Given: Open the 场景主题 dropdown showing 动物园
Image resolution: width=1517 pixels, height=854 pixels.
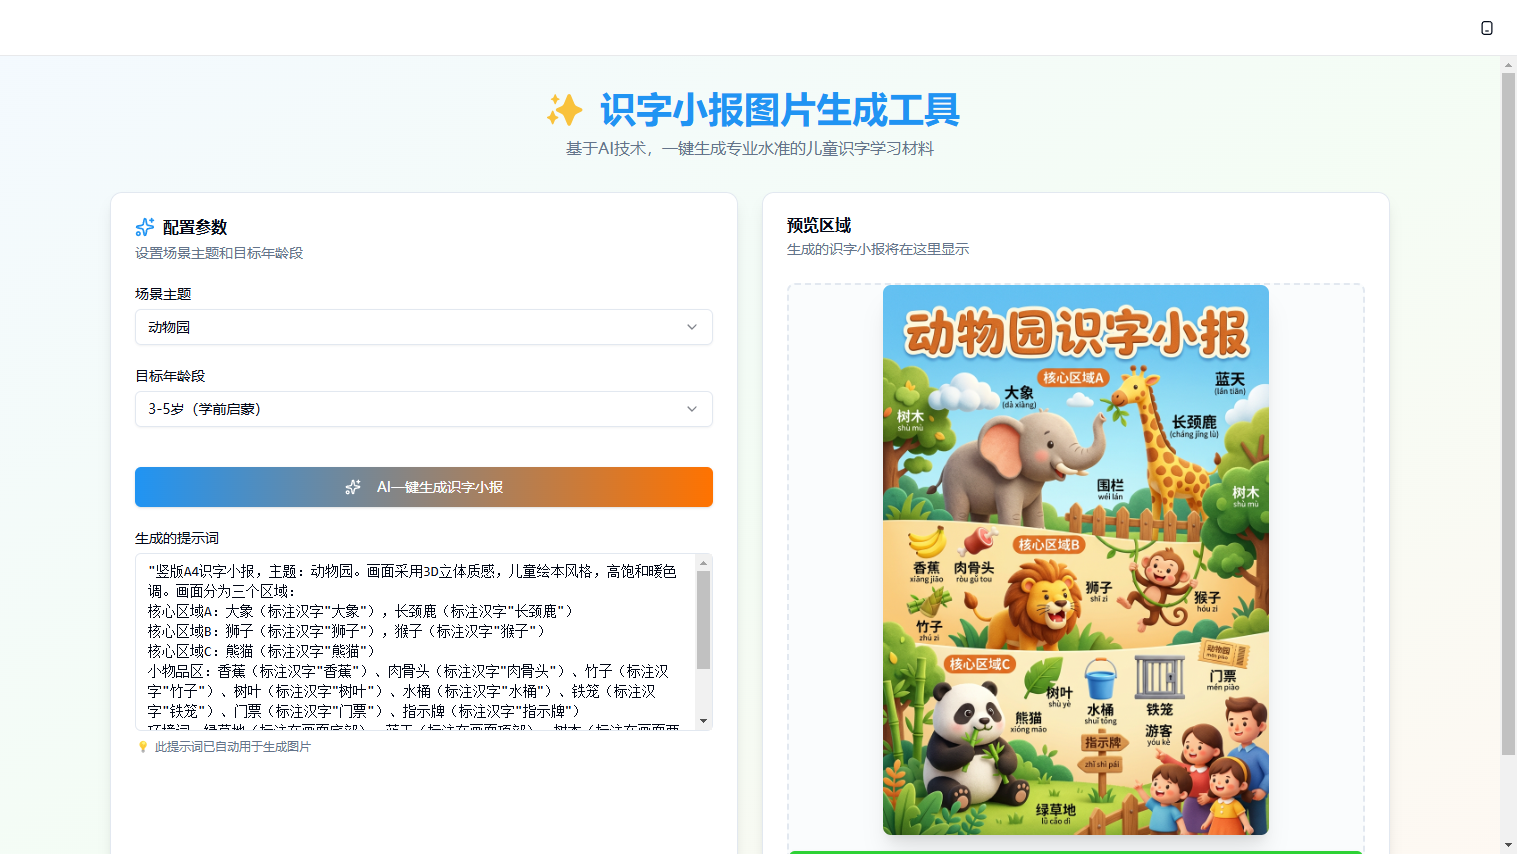Looking at the screenshot, I should coord(423,327).
